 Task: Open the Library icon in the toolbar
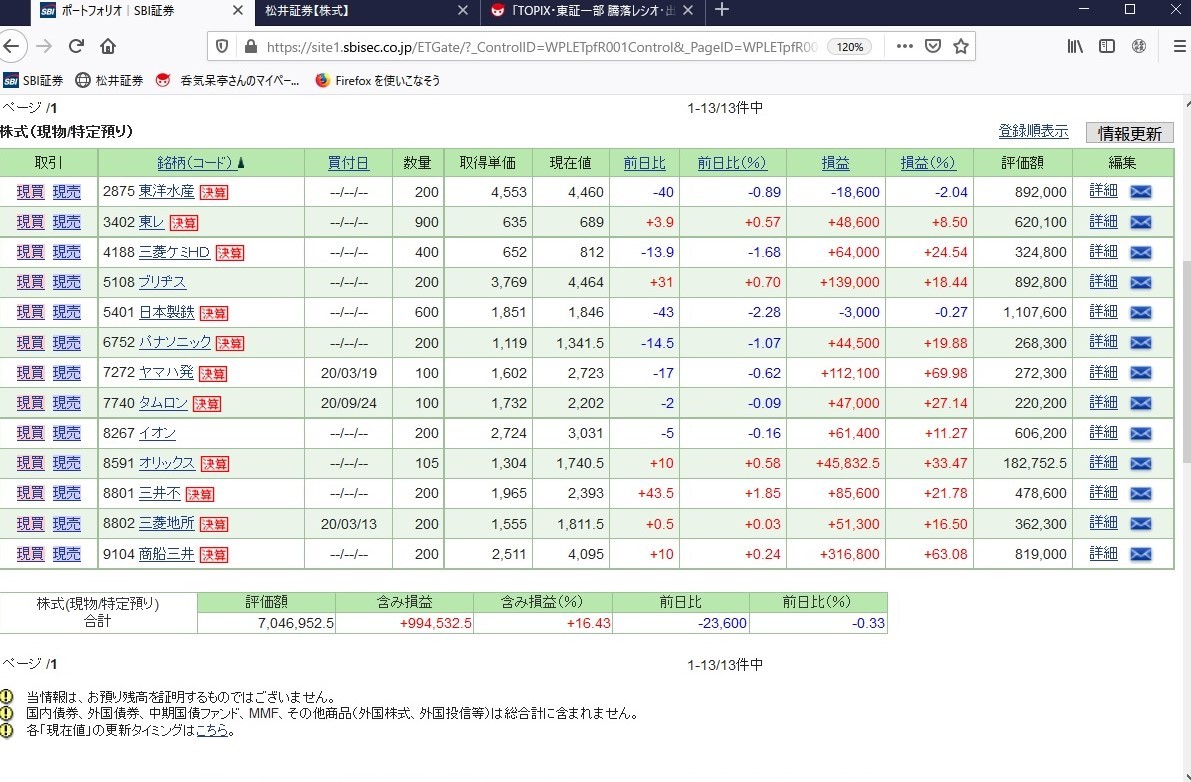click(1075, 46)
